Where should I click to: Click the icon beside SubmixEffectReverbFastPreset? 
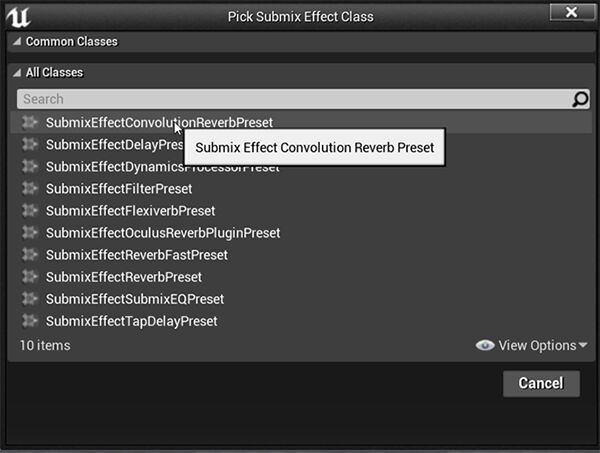[30, 254]
